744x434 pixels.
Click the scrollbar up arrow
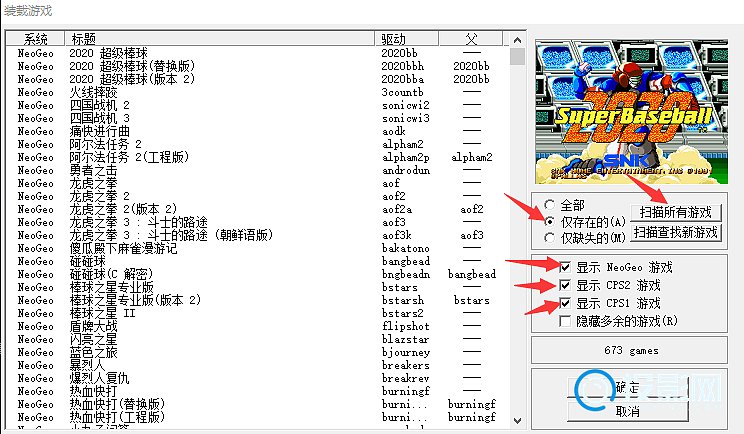coord(518,40)
